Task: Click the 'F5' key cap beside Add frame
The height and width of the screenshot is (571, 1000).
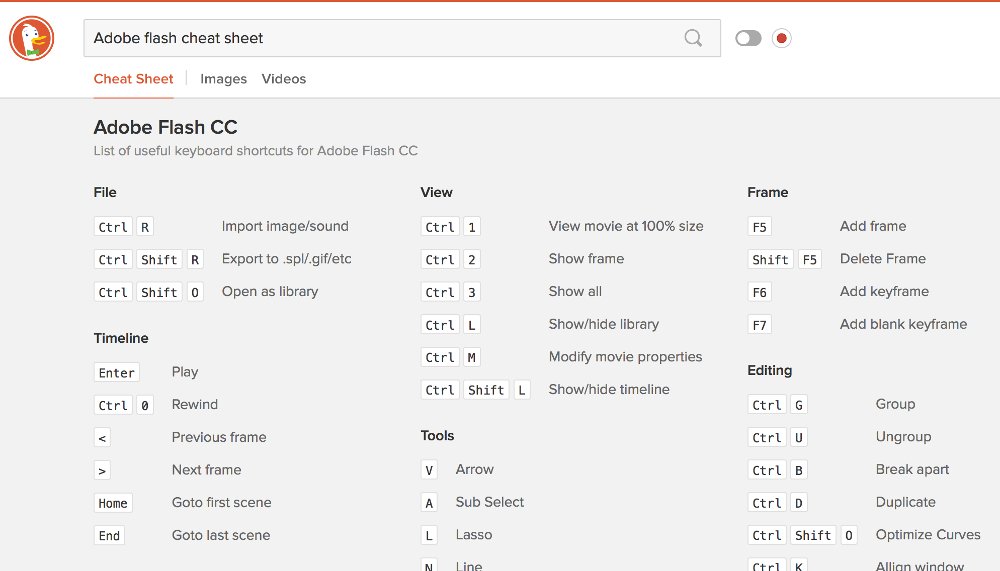Action: [x=760, y=227]
